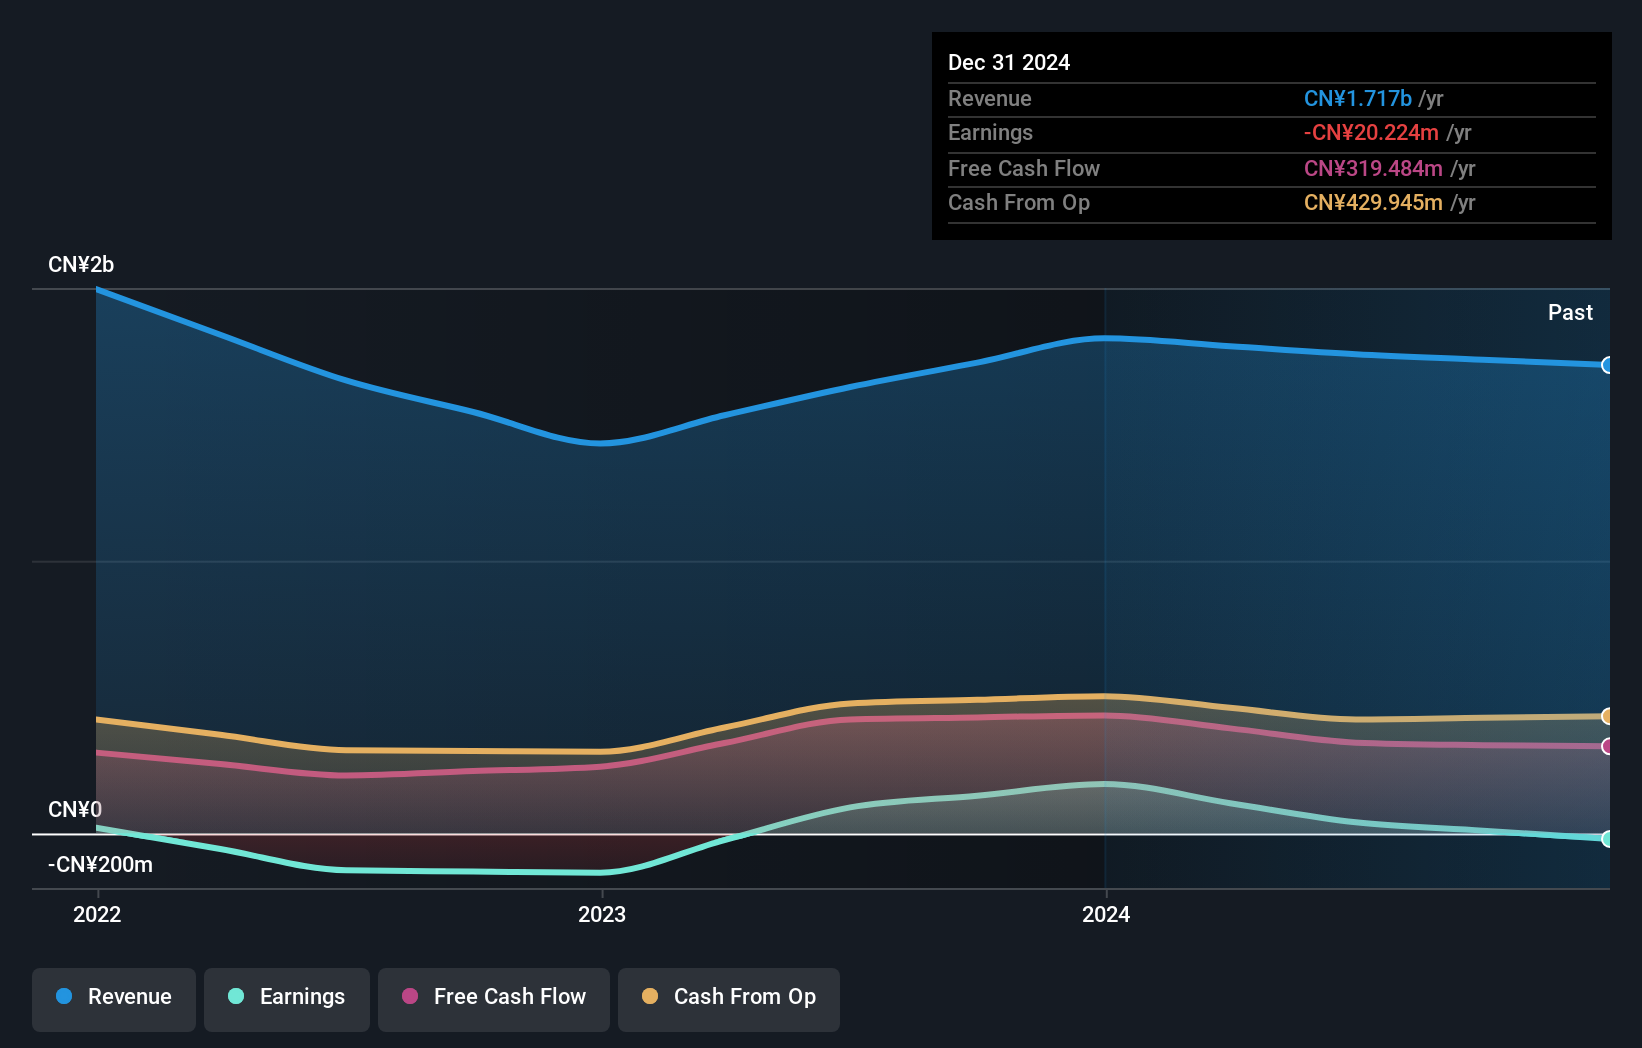Toggle the Revenue series visibility
The image size is (1642, 1048).
[113, 997]
